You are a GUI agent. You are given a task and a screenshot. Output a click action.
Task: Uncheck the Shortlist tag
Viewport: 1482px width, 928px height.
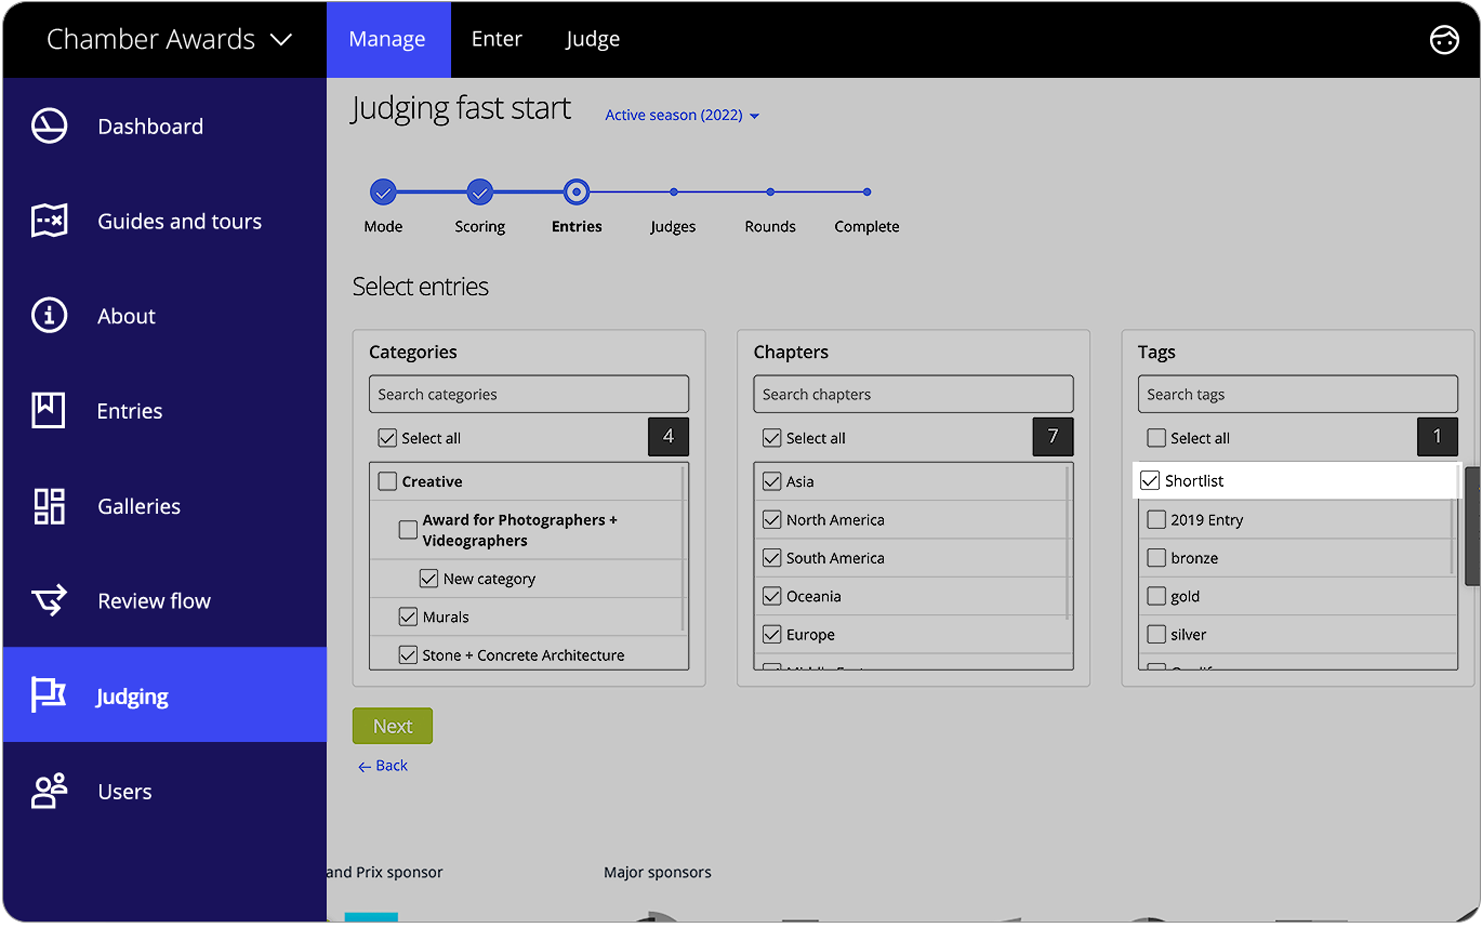point(1149,480)
